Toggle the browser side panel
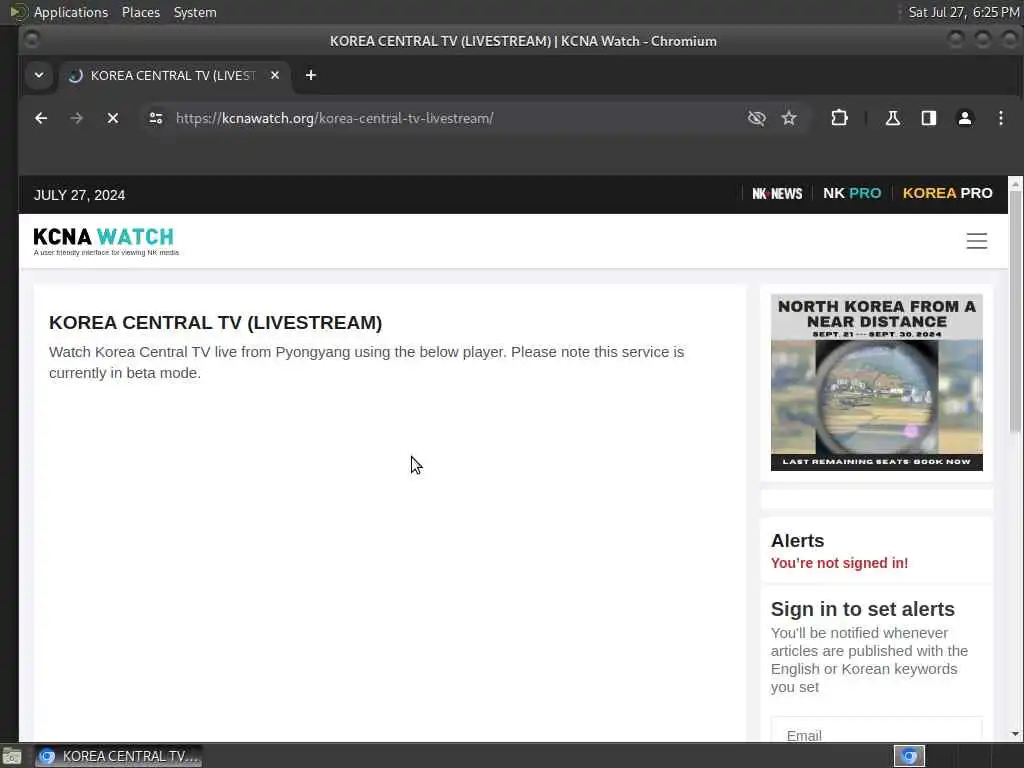Screen dimensions: 1024x768 [929, 118]
